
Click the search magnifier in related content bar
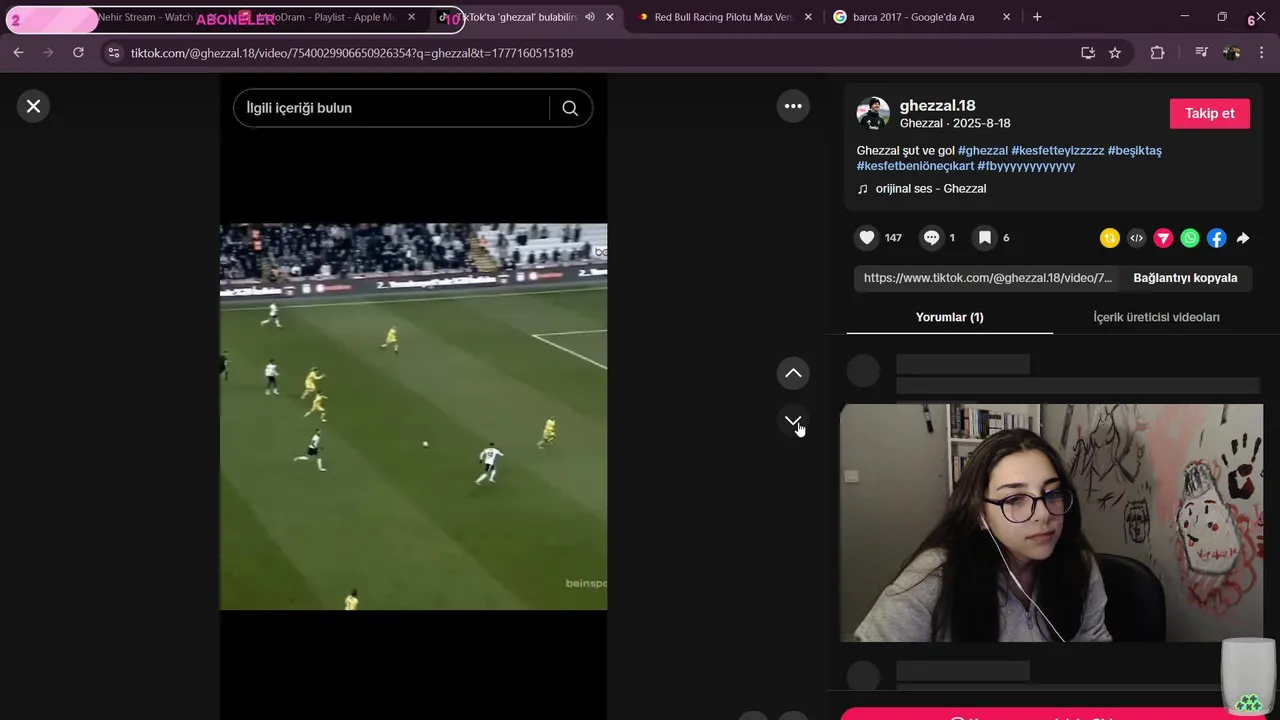pyautogui.click(x=570, y=108)
